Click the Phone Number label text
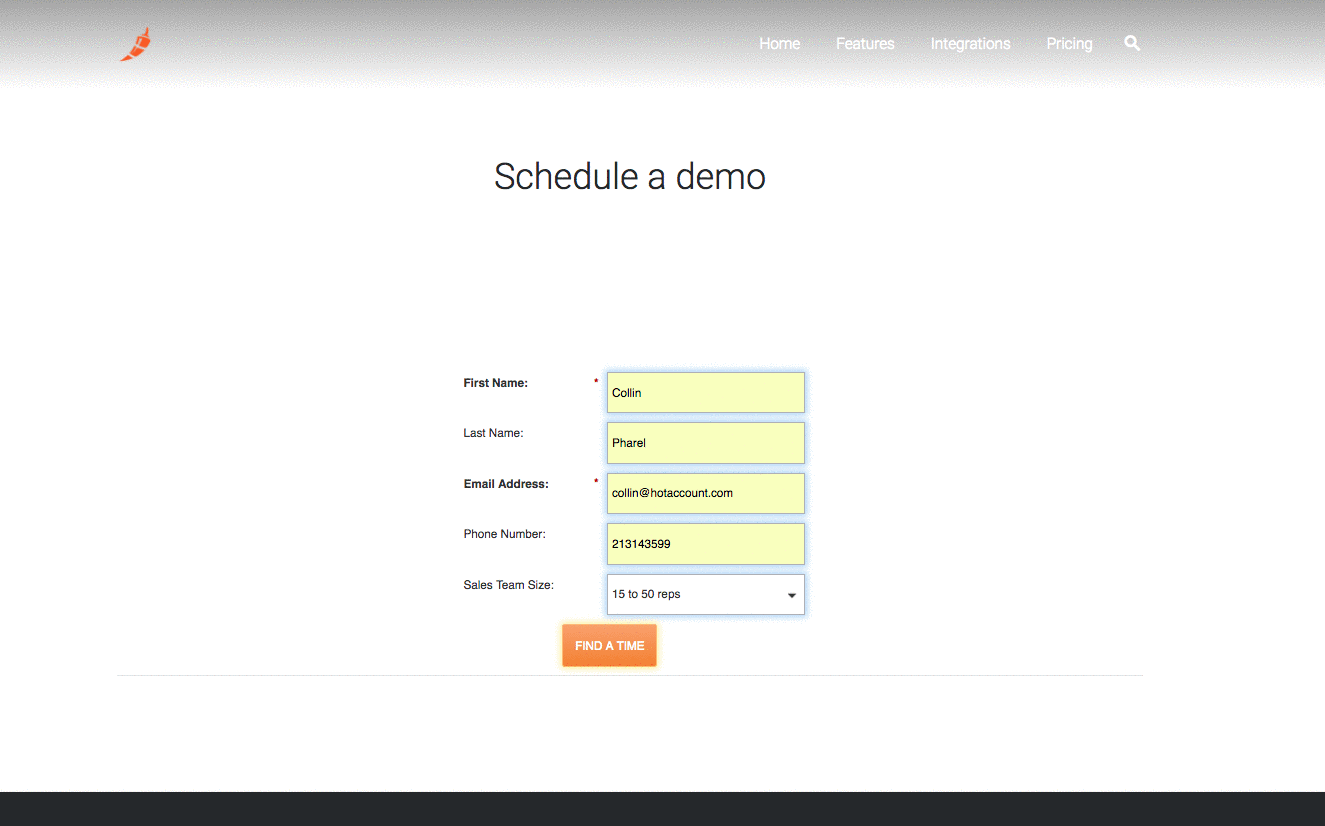The image size is (1325, 826). (504, 534)
